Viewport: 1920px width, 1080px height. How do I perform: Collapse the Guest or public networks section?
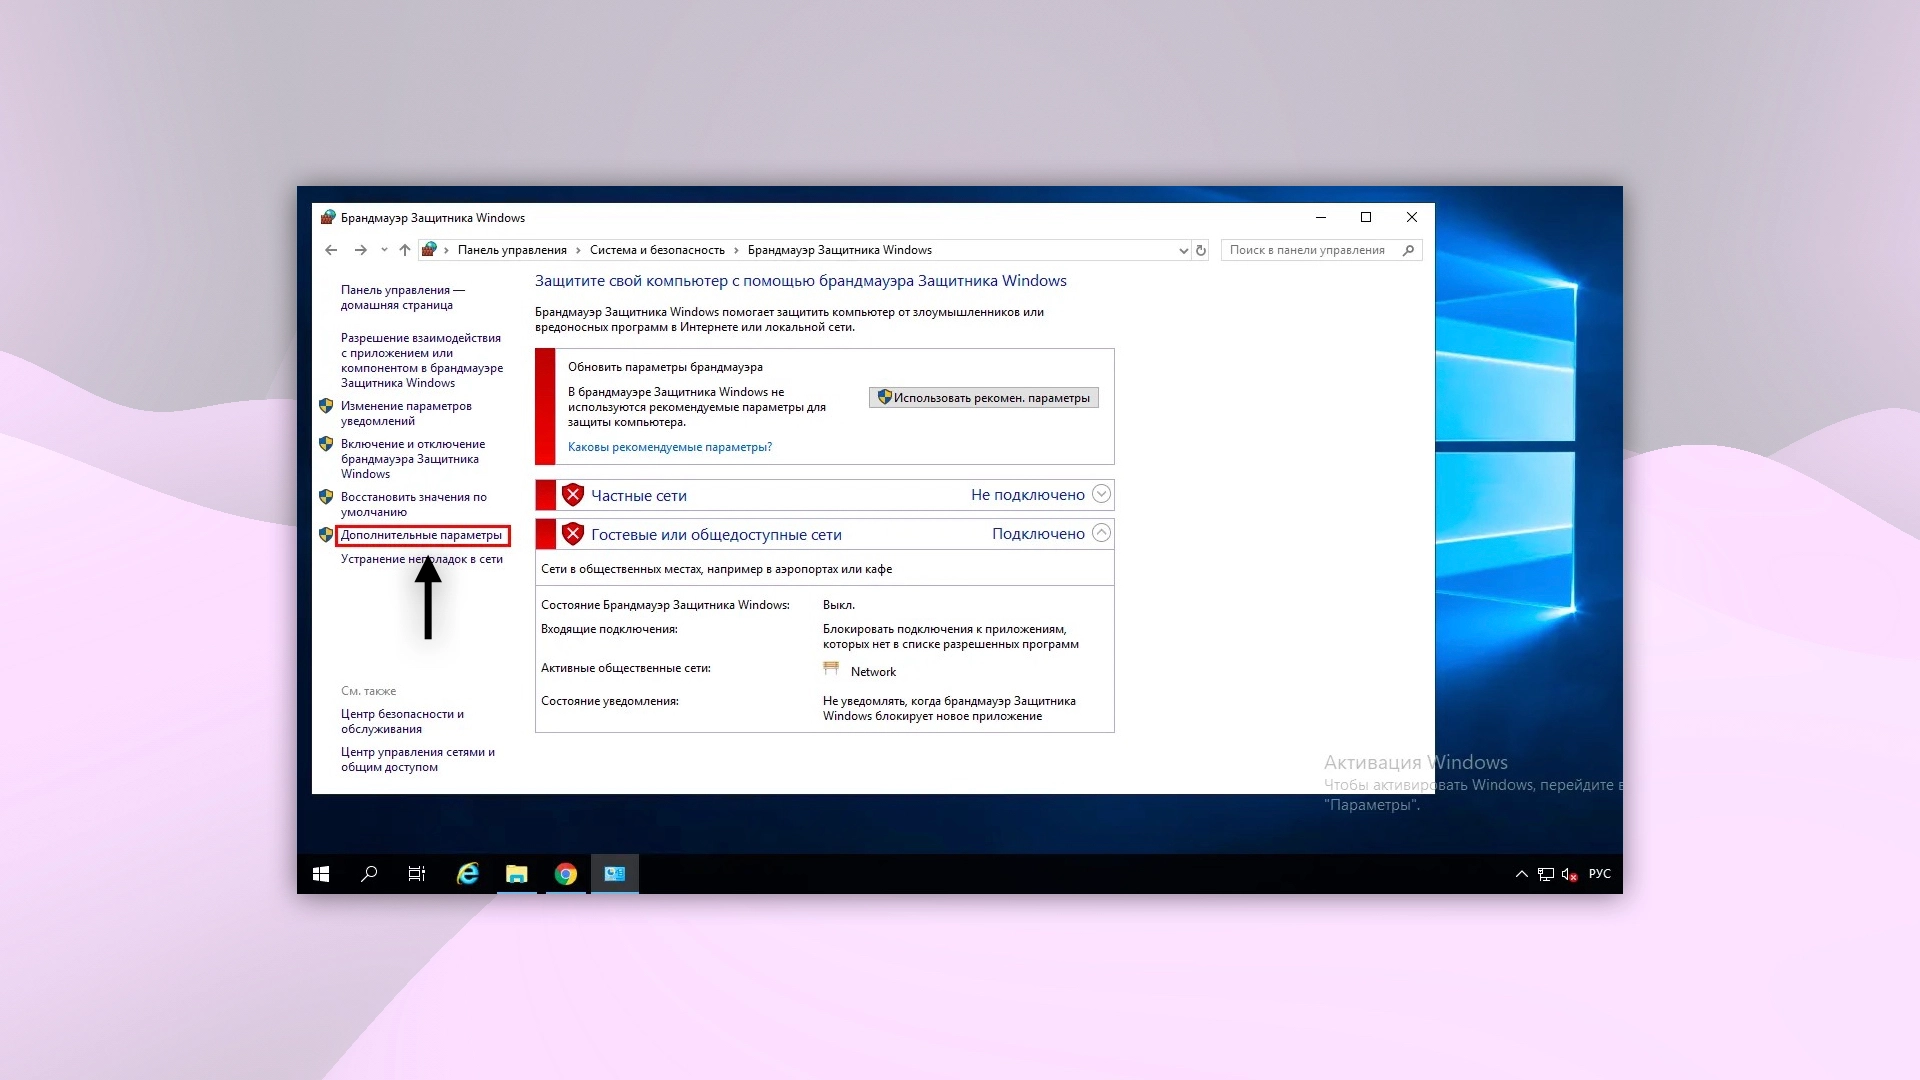click(x=1101, y=533)
